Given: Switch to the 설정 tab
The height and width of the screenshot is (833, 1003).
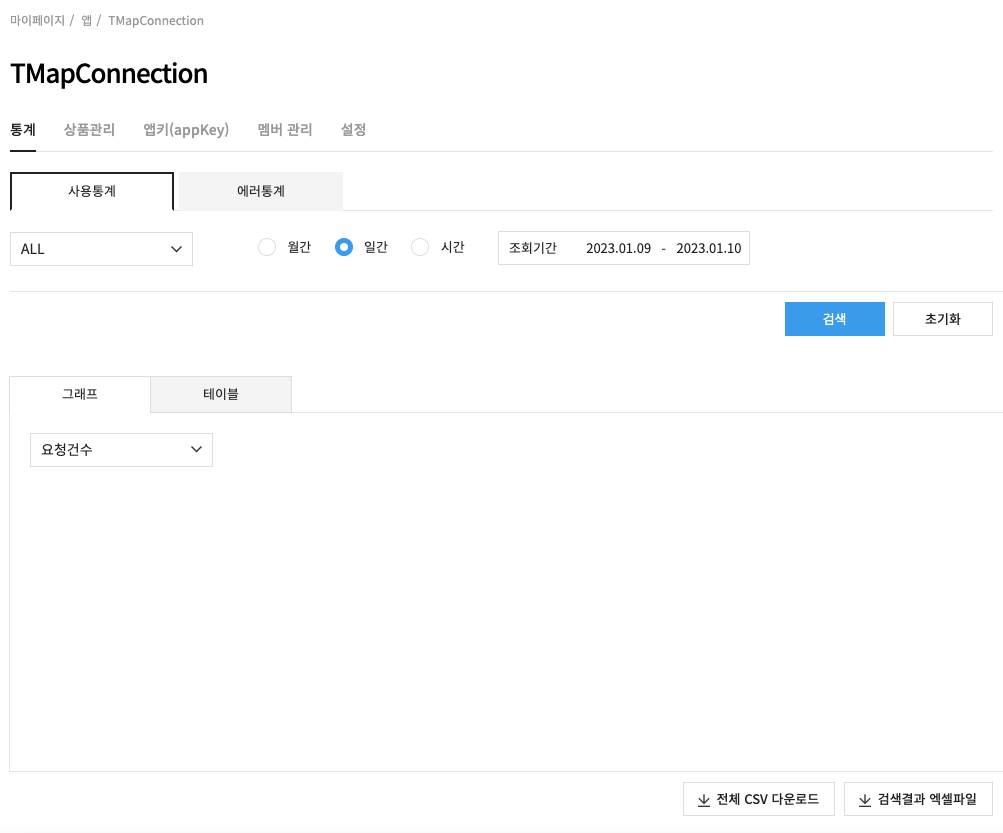Looking at the screenshot, I should click(x=353, y=130).
